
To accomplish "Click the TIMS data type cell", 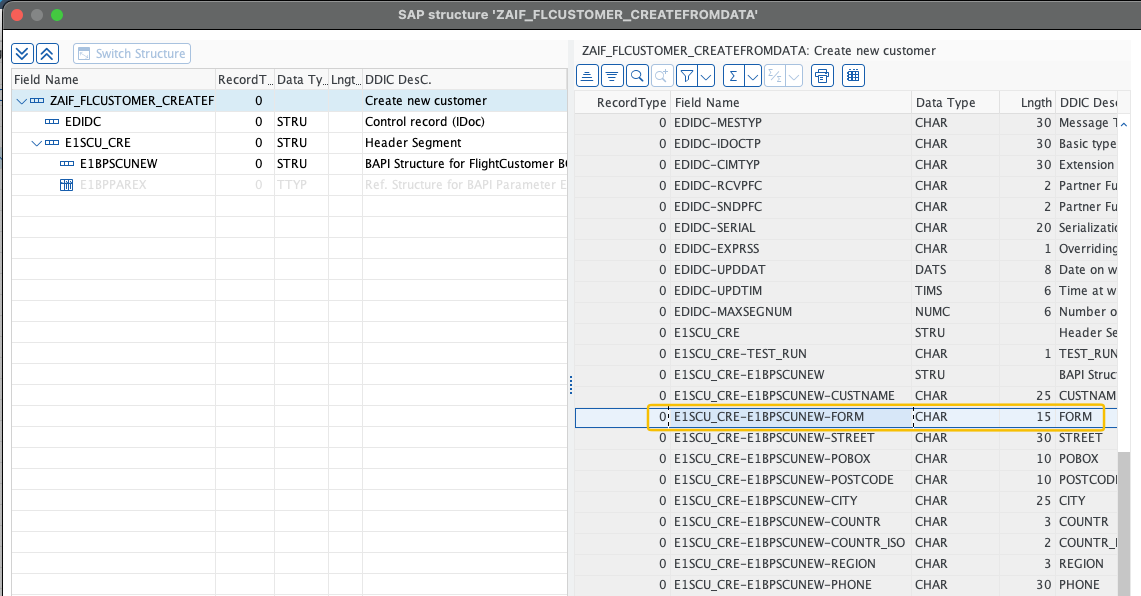I will 955,291.
